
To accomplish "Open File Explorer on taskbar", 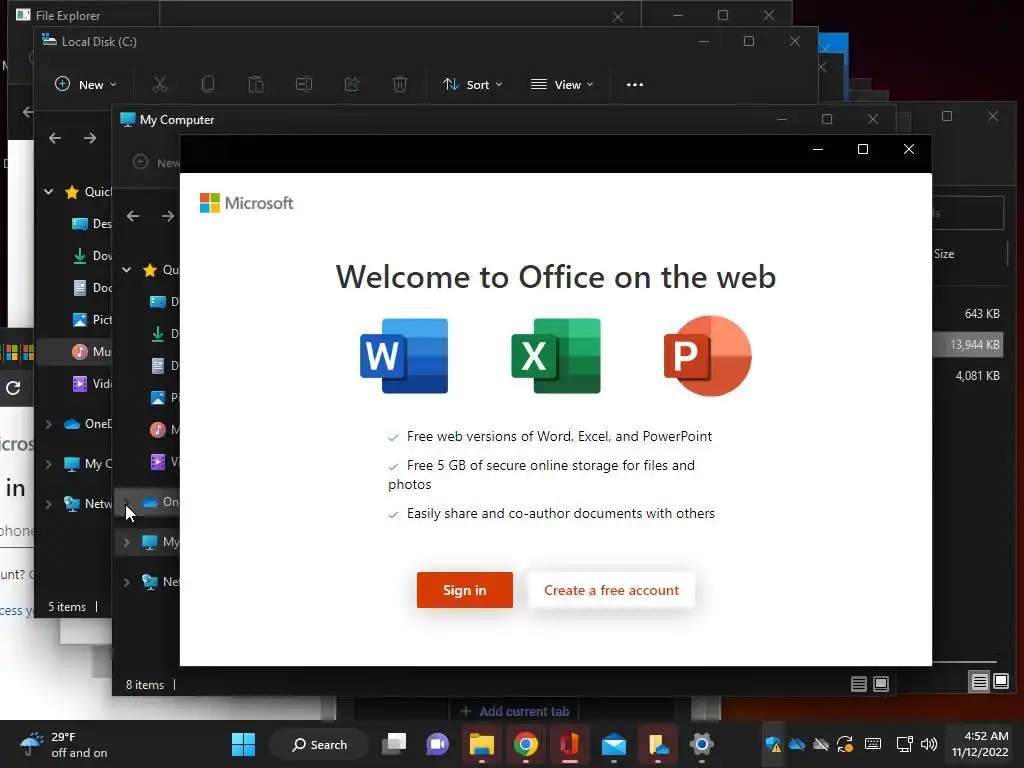I will click(482, 744).
